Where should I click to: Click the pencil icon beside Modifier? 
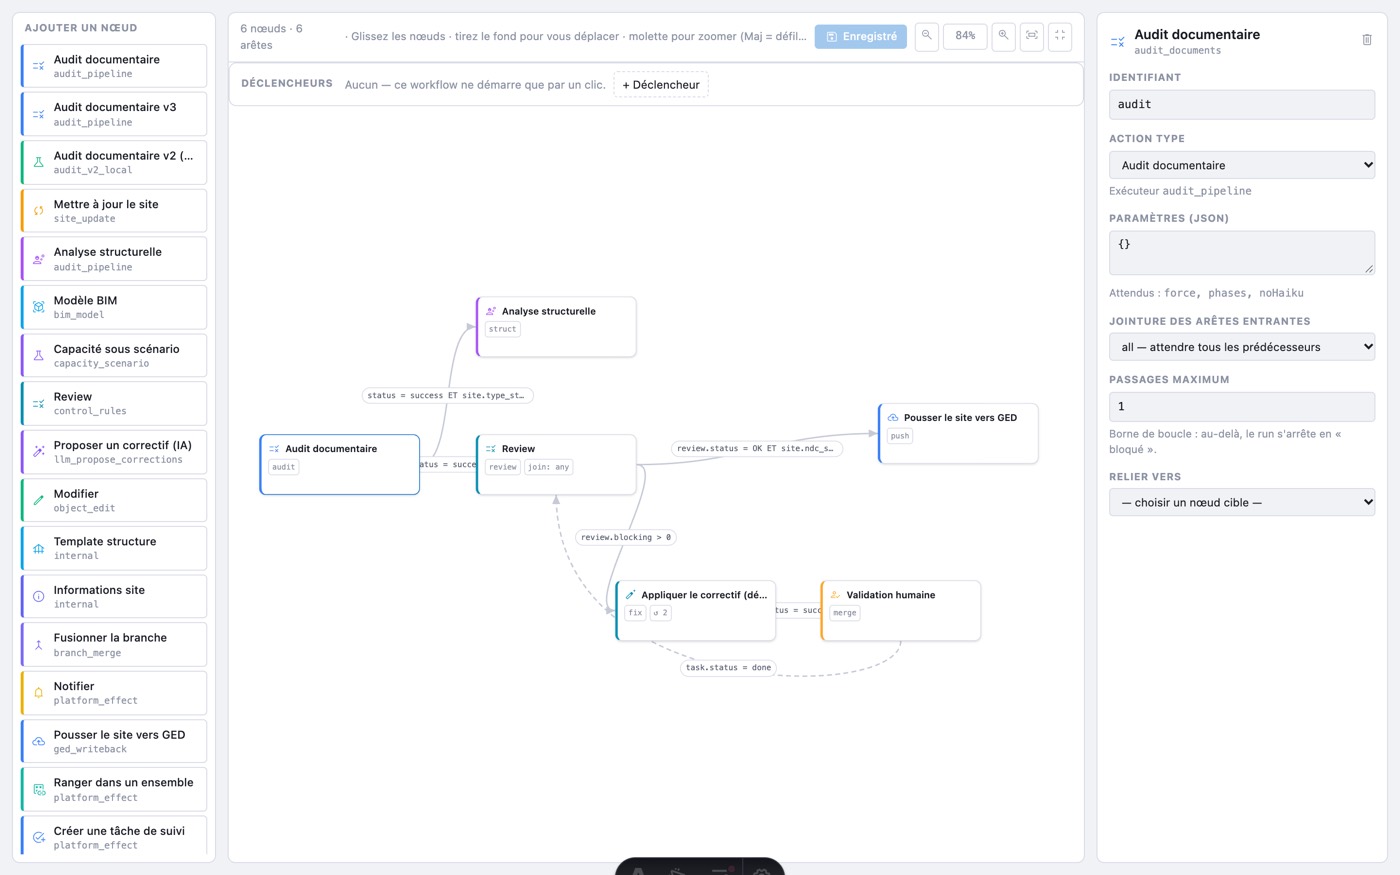38,500
